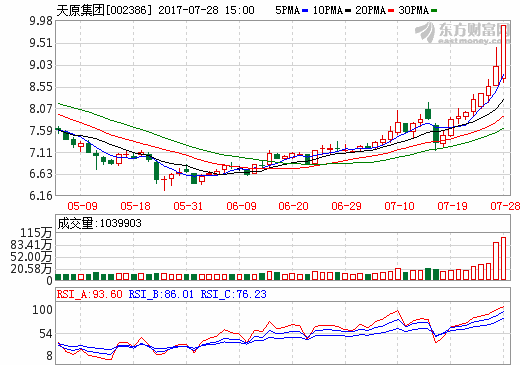Click the RSI_C:76.23 indicator value
520x365 pixels.
[x=233, y=294]
